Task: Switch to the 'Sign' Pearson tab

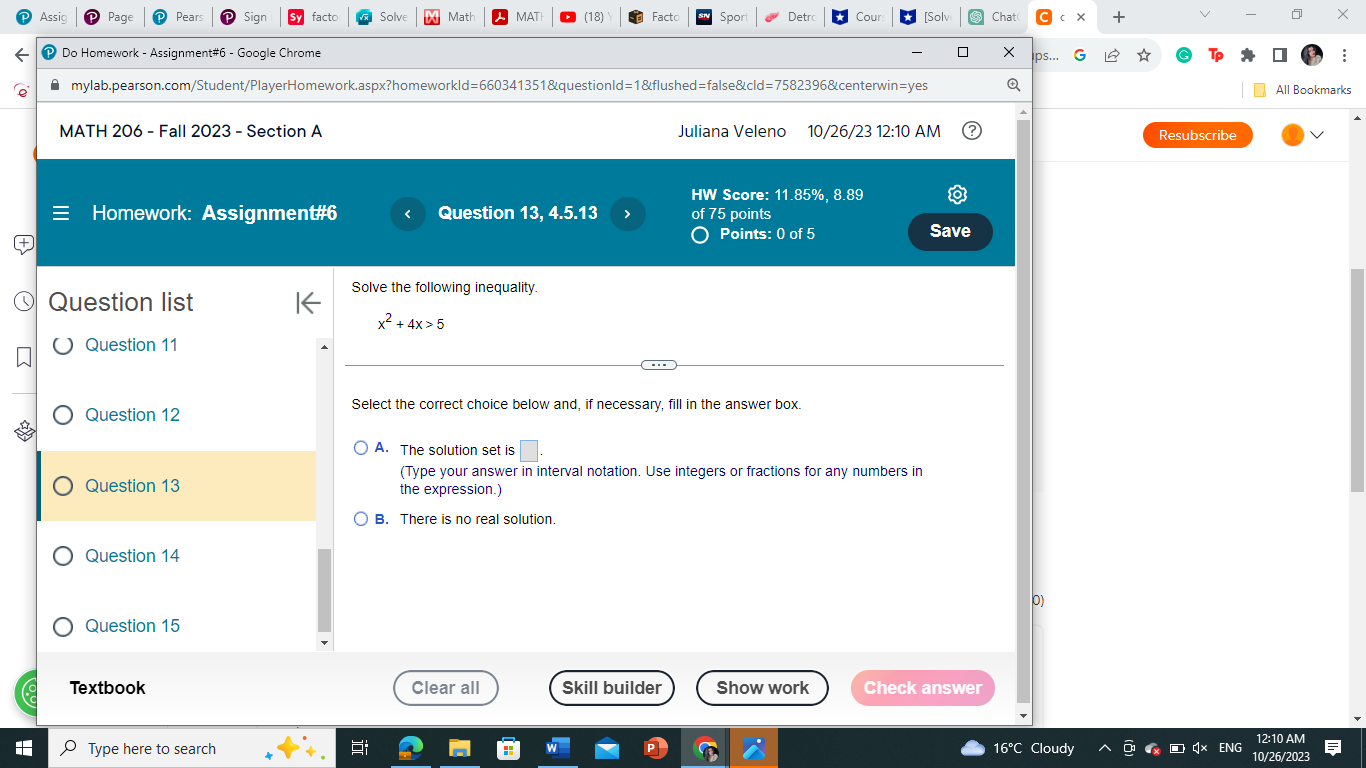Action: [x=245, y=17]
